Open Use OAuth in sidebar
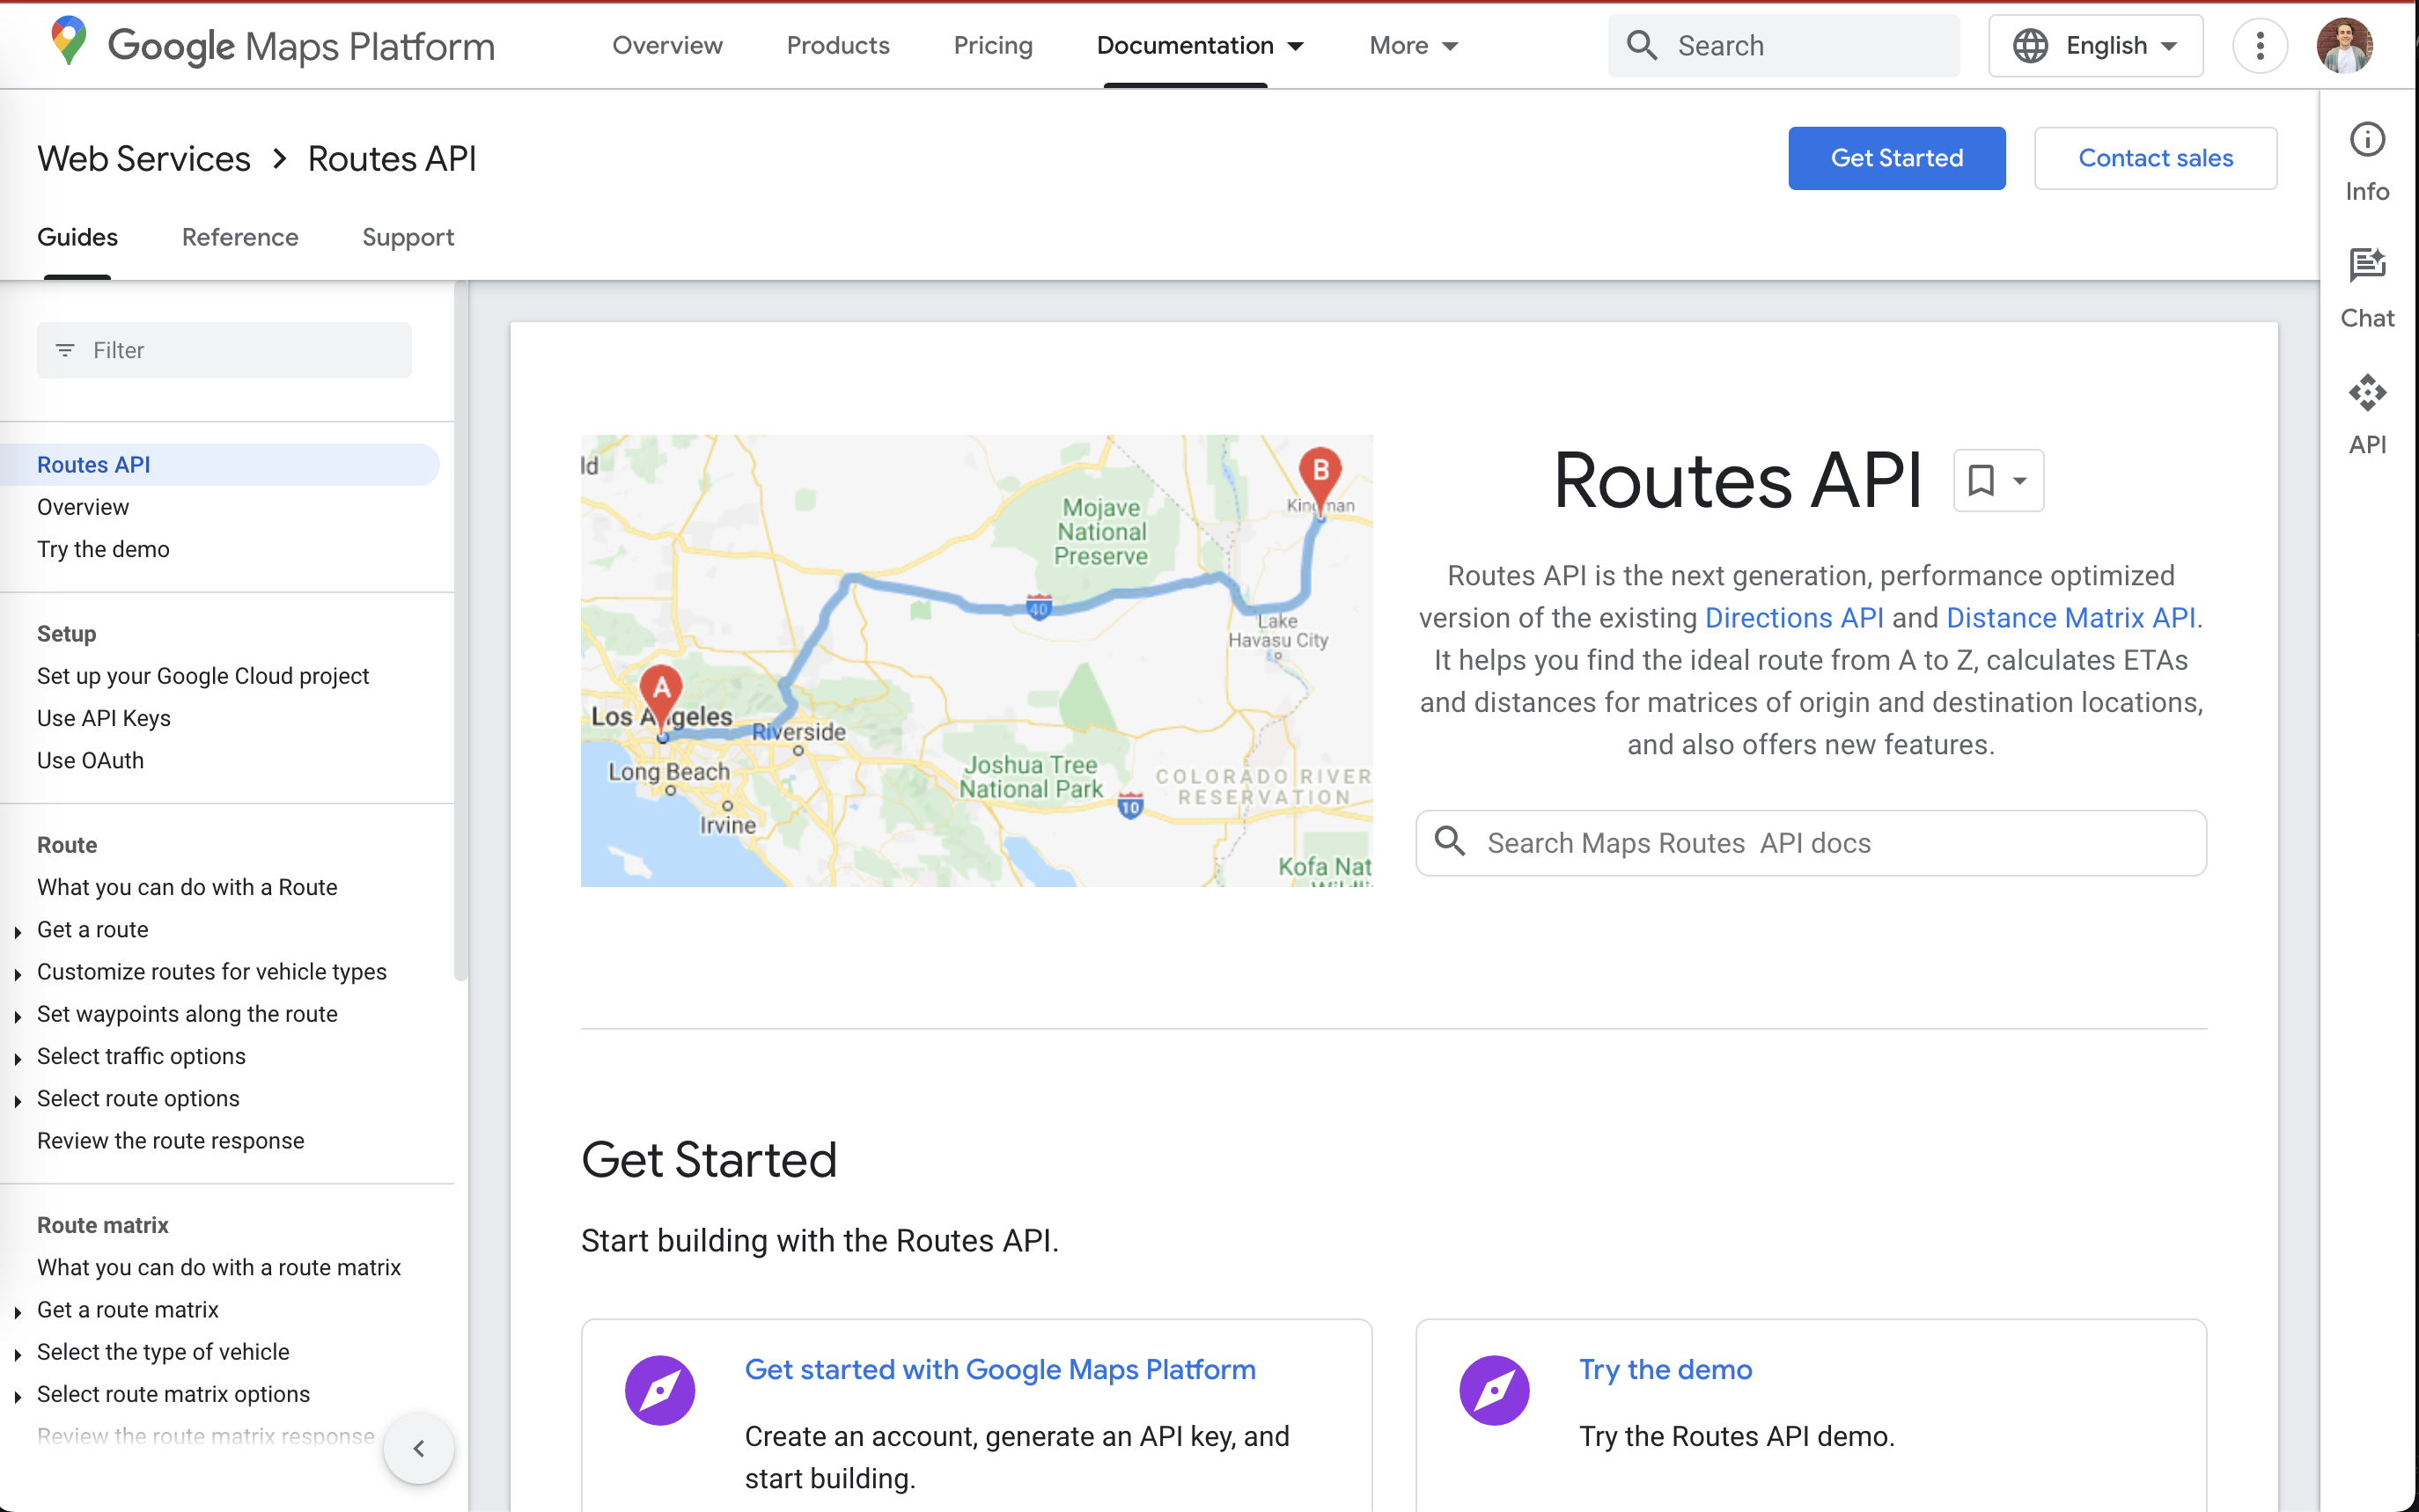The width and height of the screenshot is (2419, 1512). (90, 760)
